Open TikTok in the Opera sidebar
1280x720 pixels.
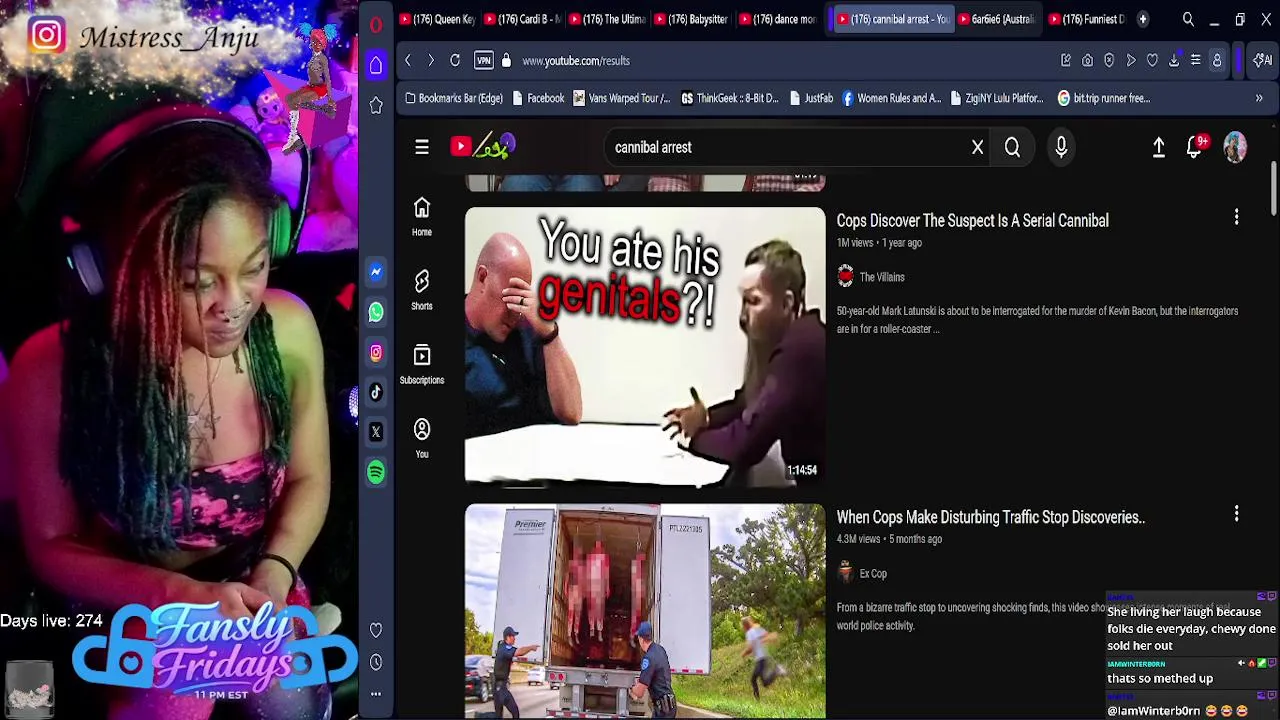coord(376,392)
